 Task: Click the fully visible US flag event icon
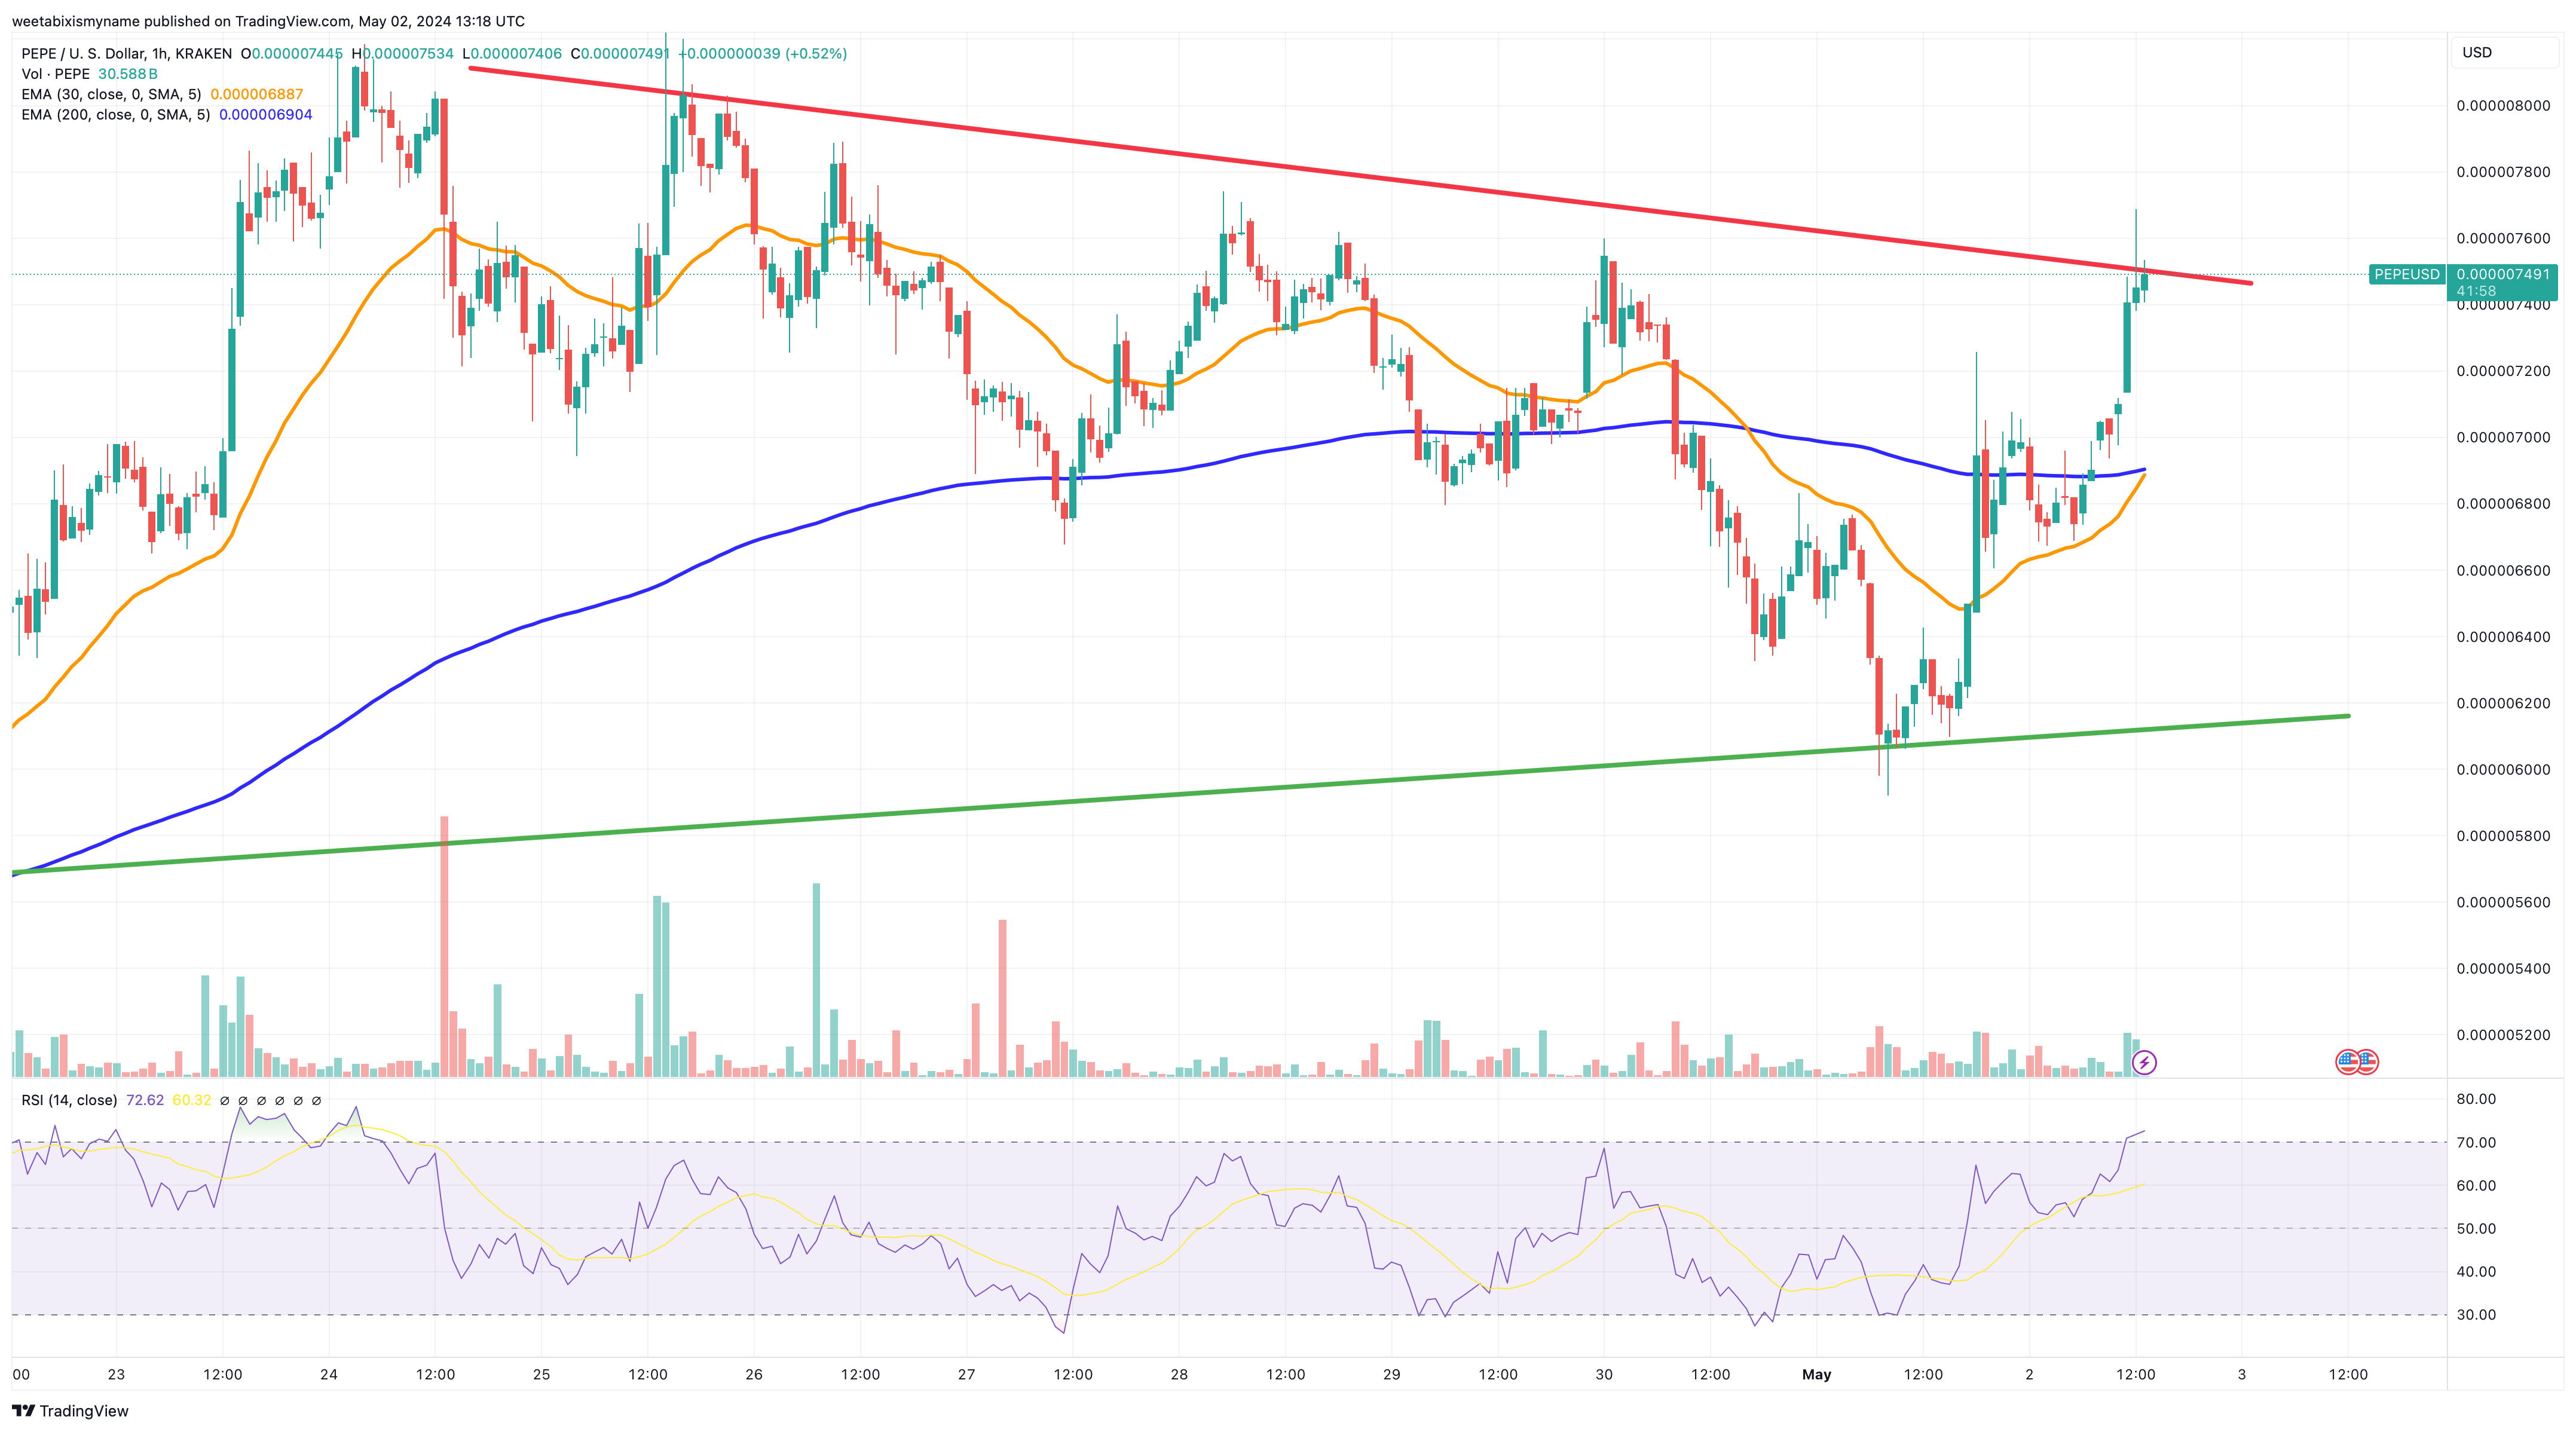[x=2348, y=1062]
